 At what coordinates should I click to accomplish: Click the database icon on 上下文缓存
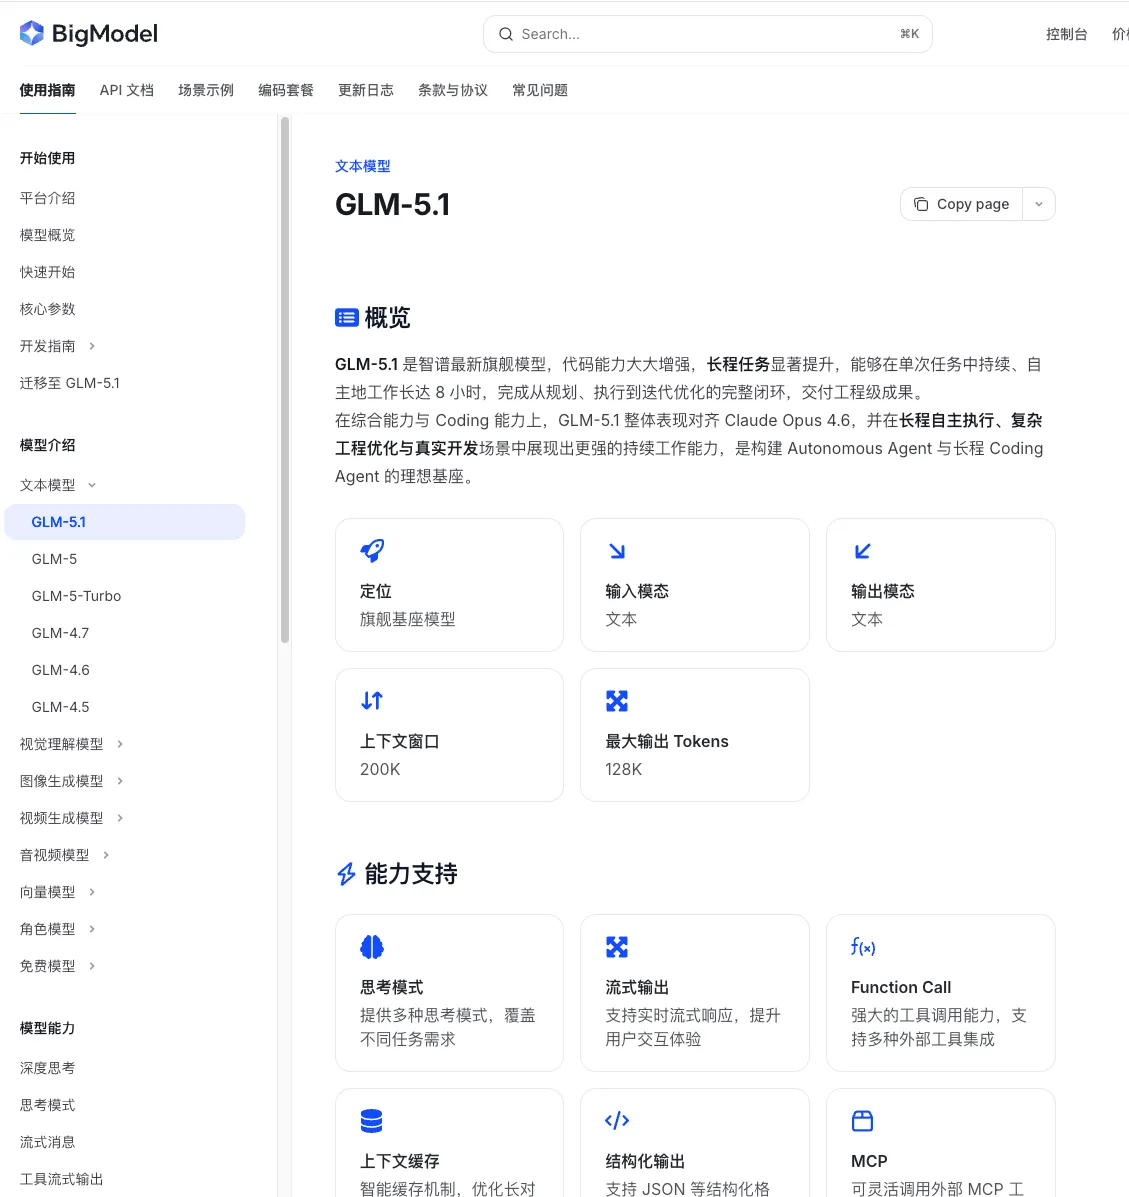click(372, 1121)
